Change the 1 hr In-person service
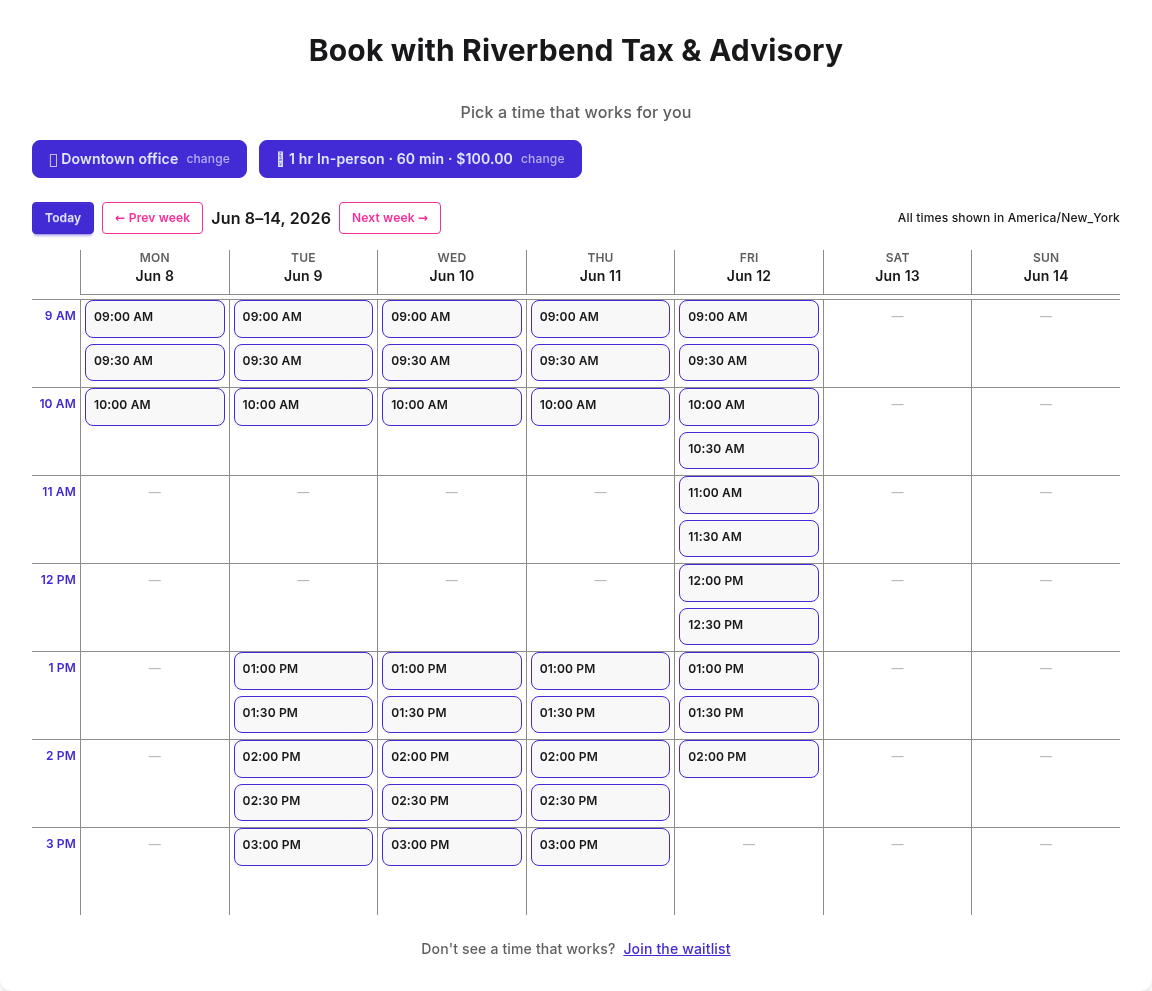 [x=420, y=159]
